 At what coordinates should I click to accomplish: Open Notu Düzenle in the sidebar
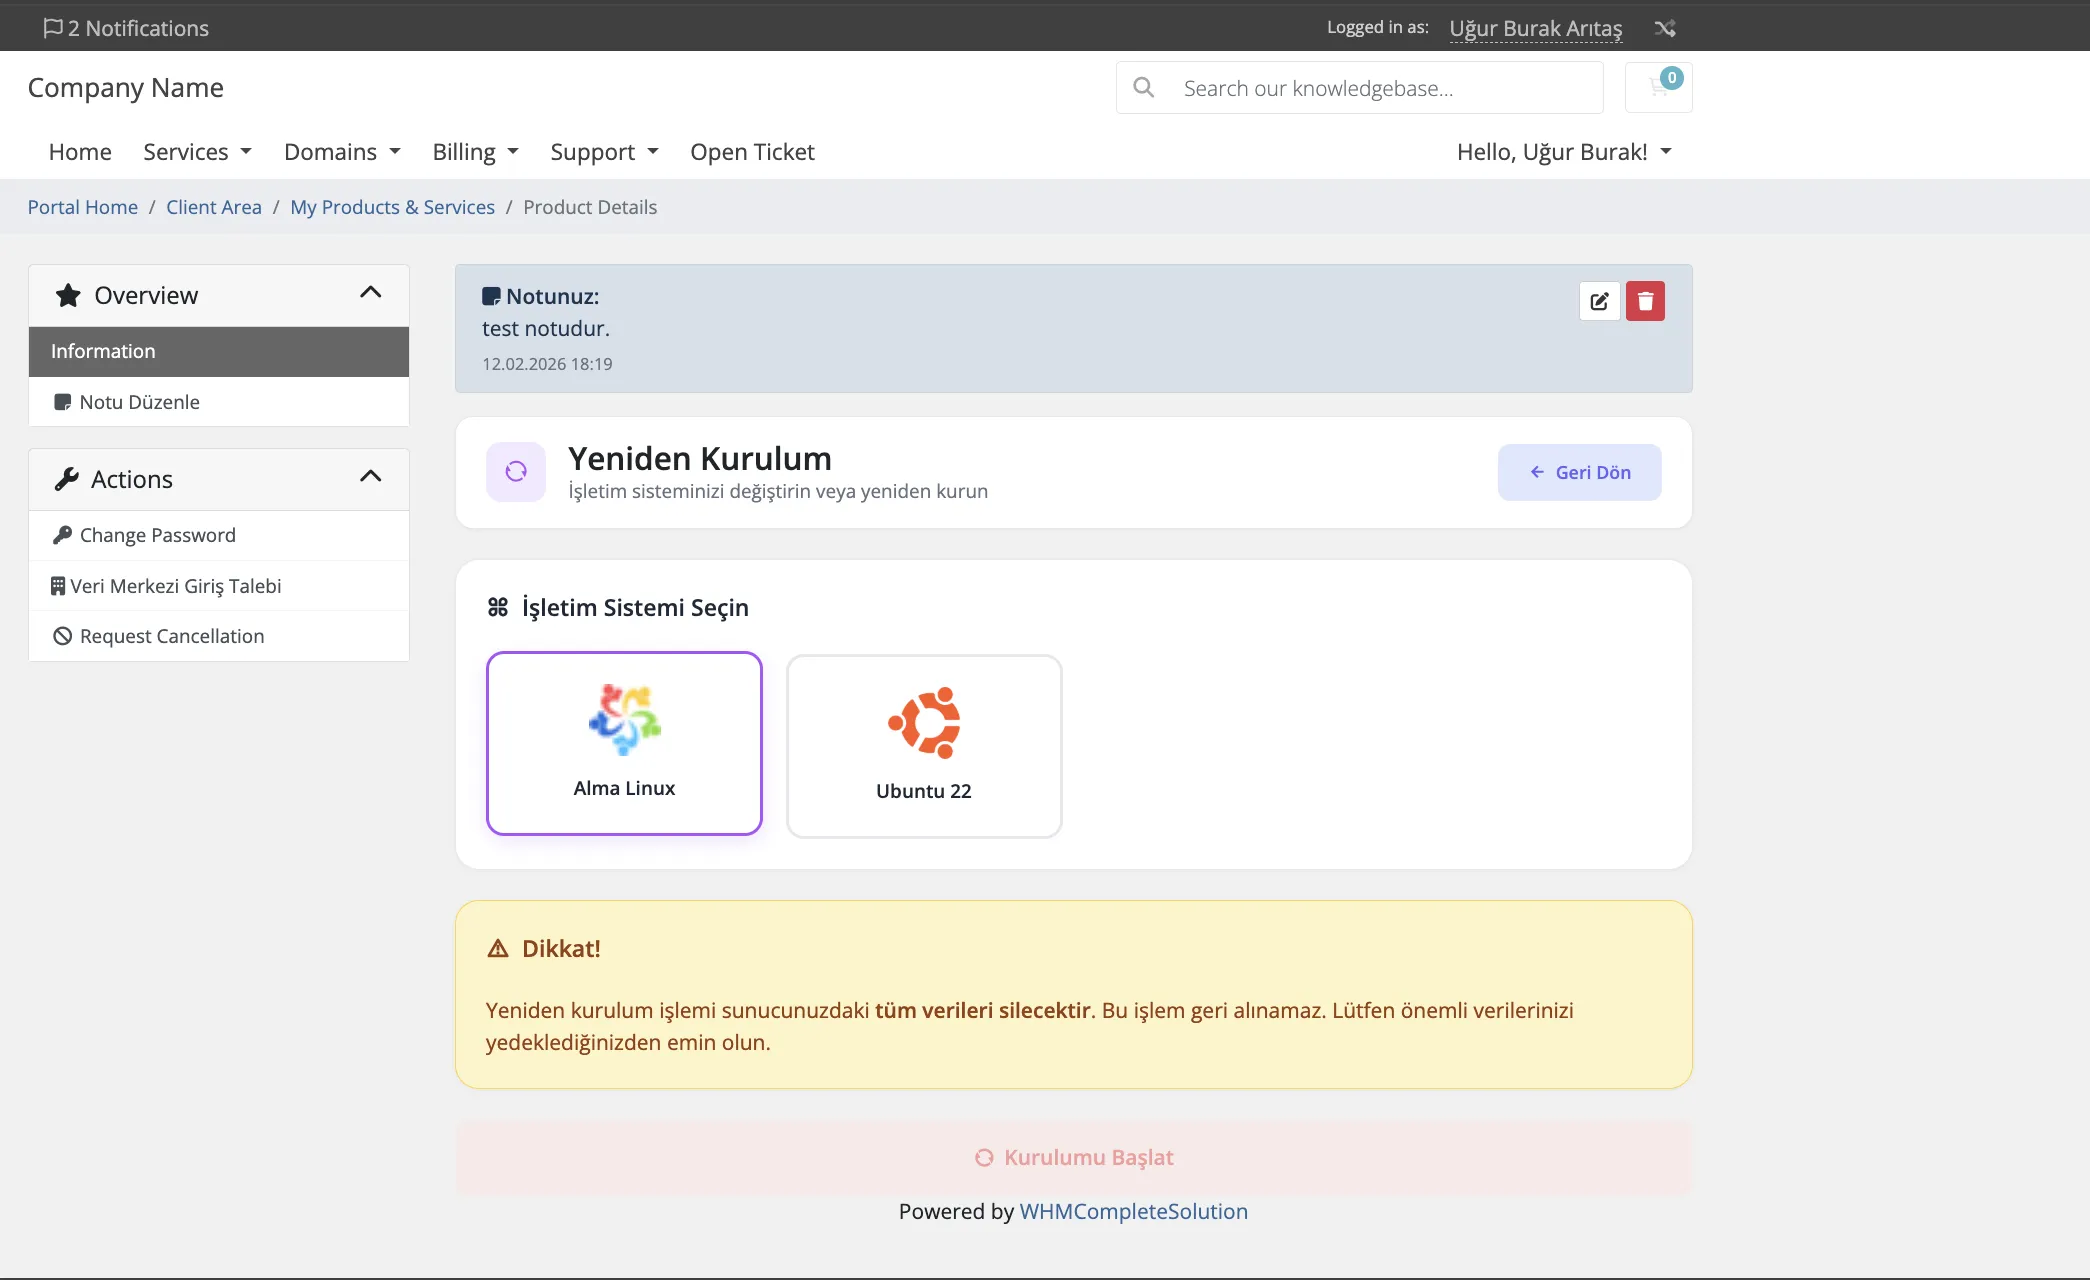219,402
